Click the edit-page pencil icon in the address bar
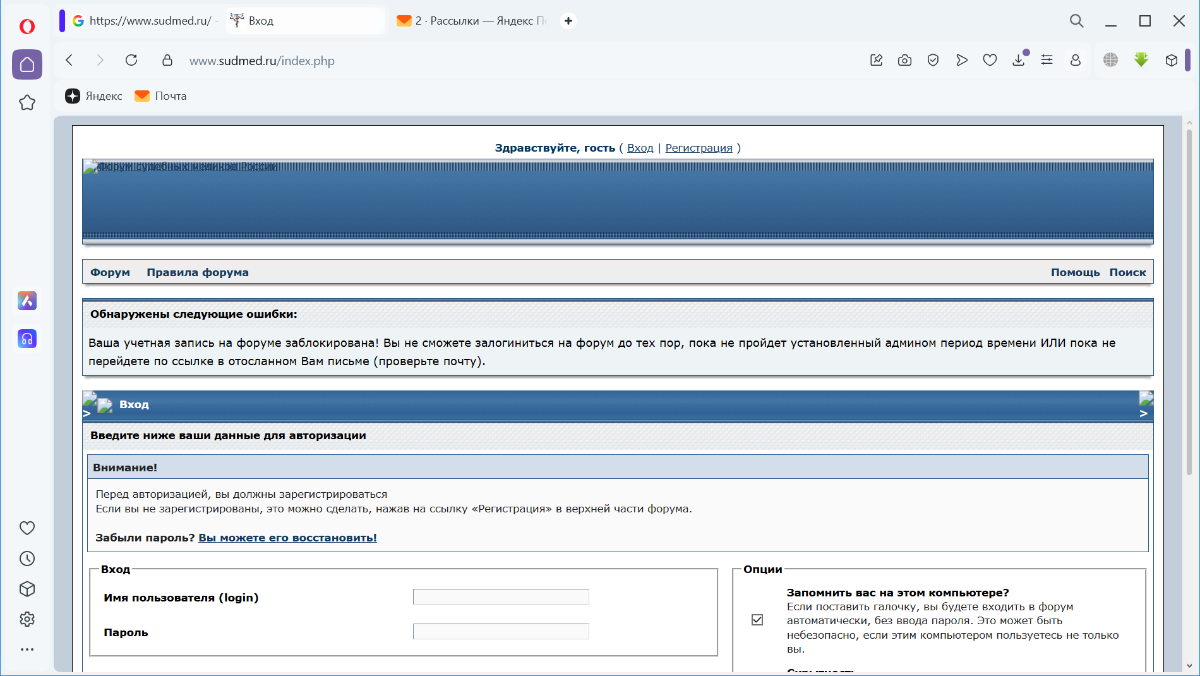This screenshot has height=676, width=1200. (x=876, y=60)
